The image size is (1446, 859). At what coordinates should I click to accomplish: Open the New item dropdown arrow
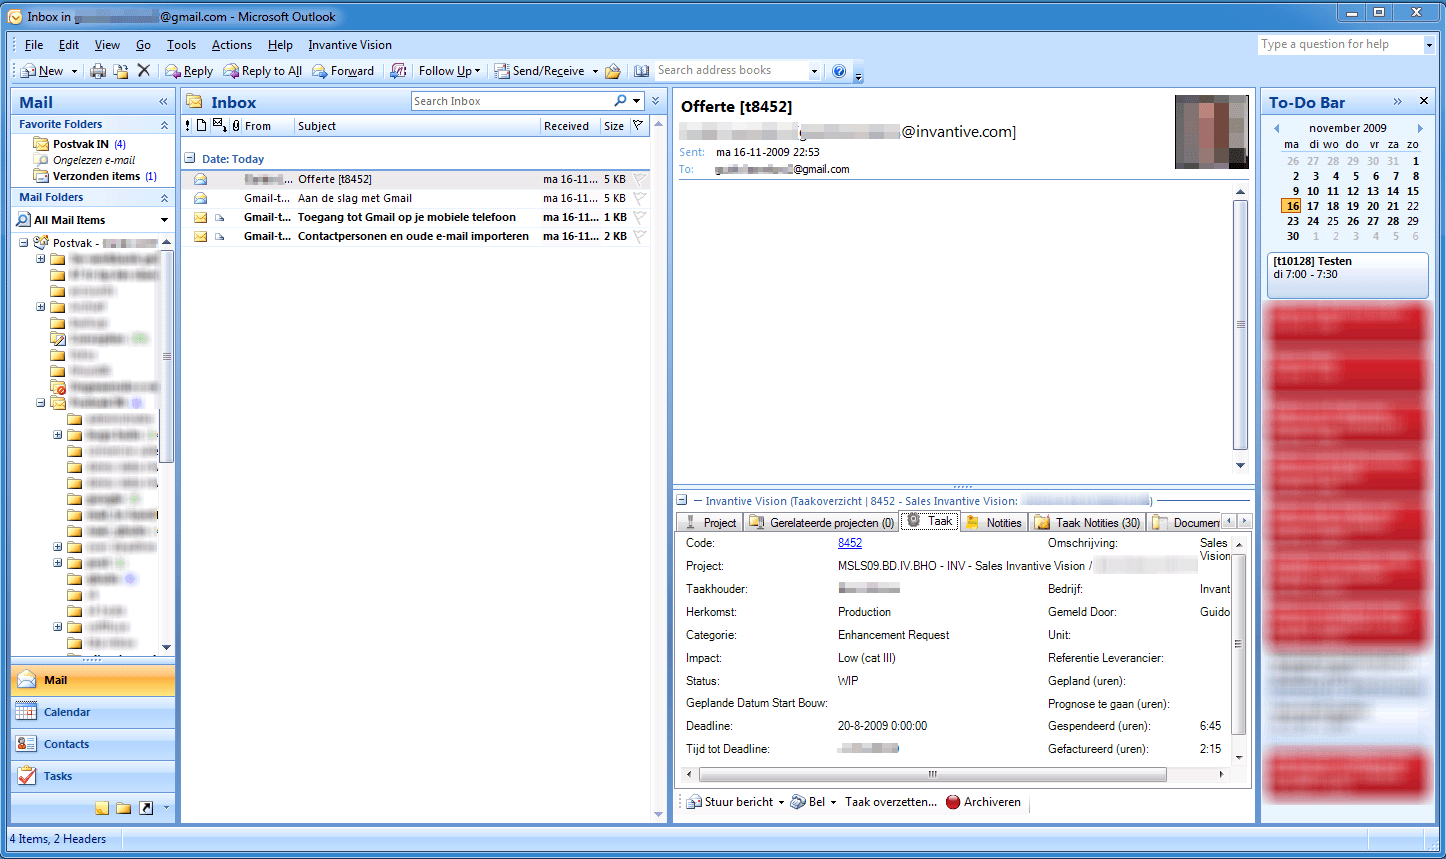(x=73, y=71)
